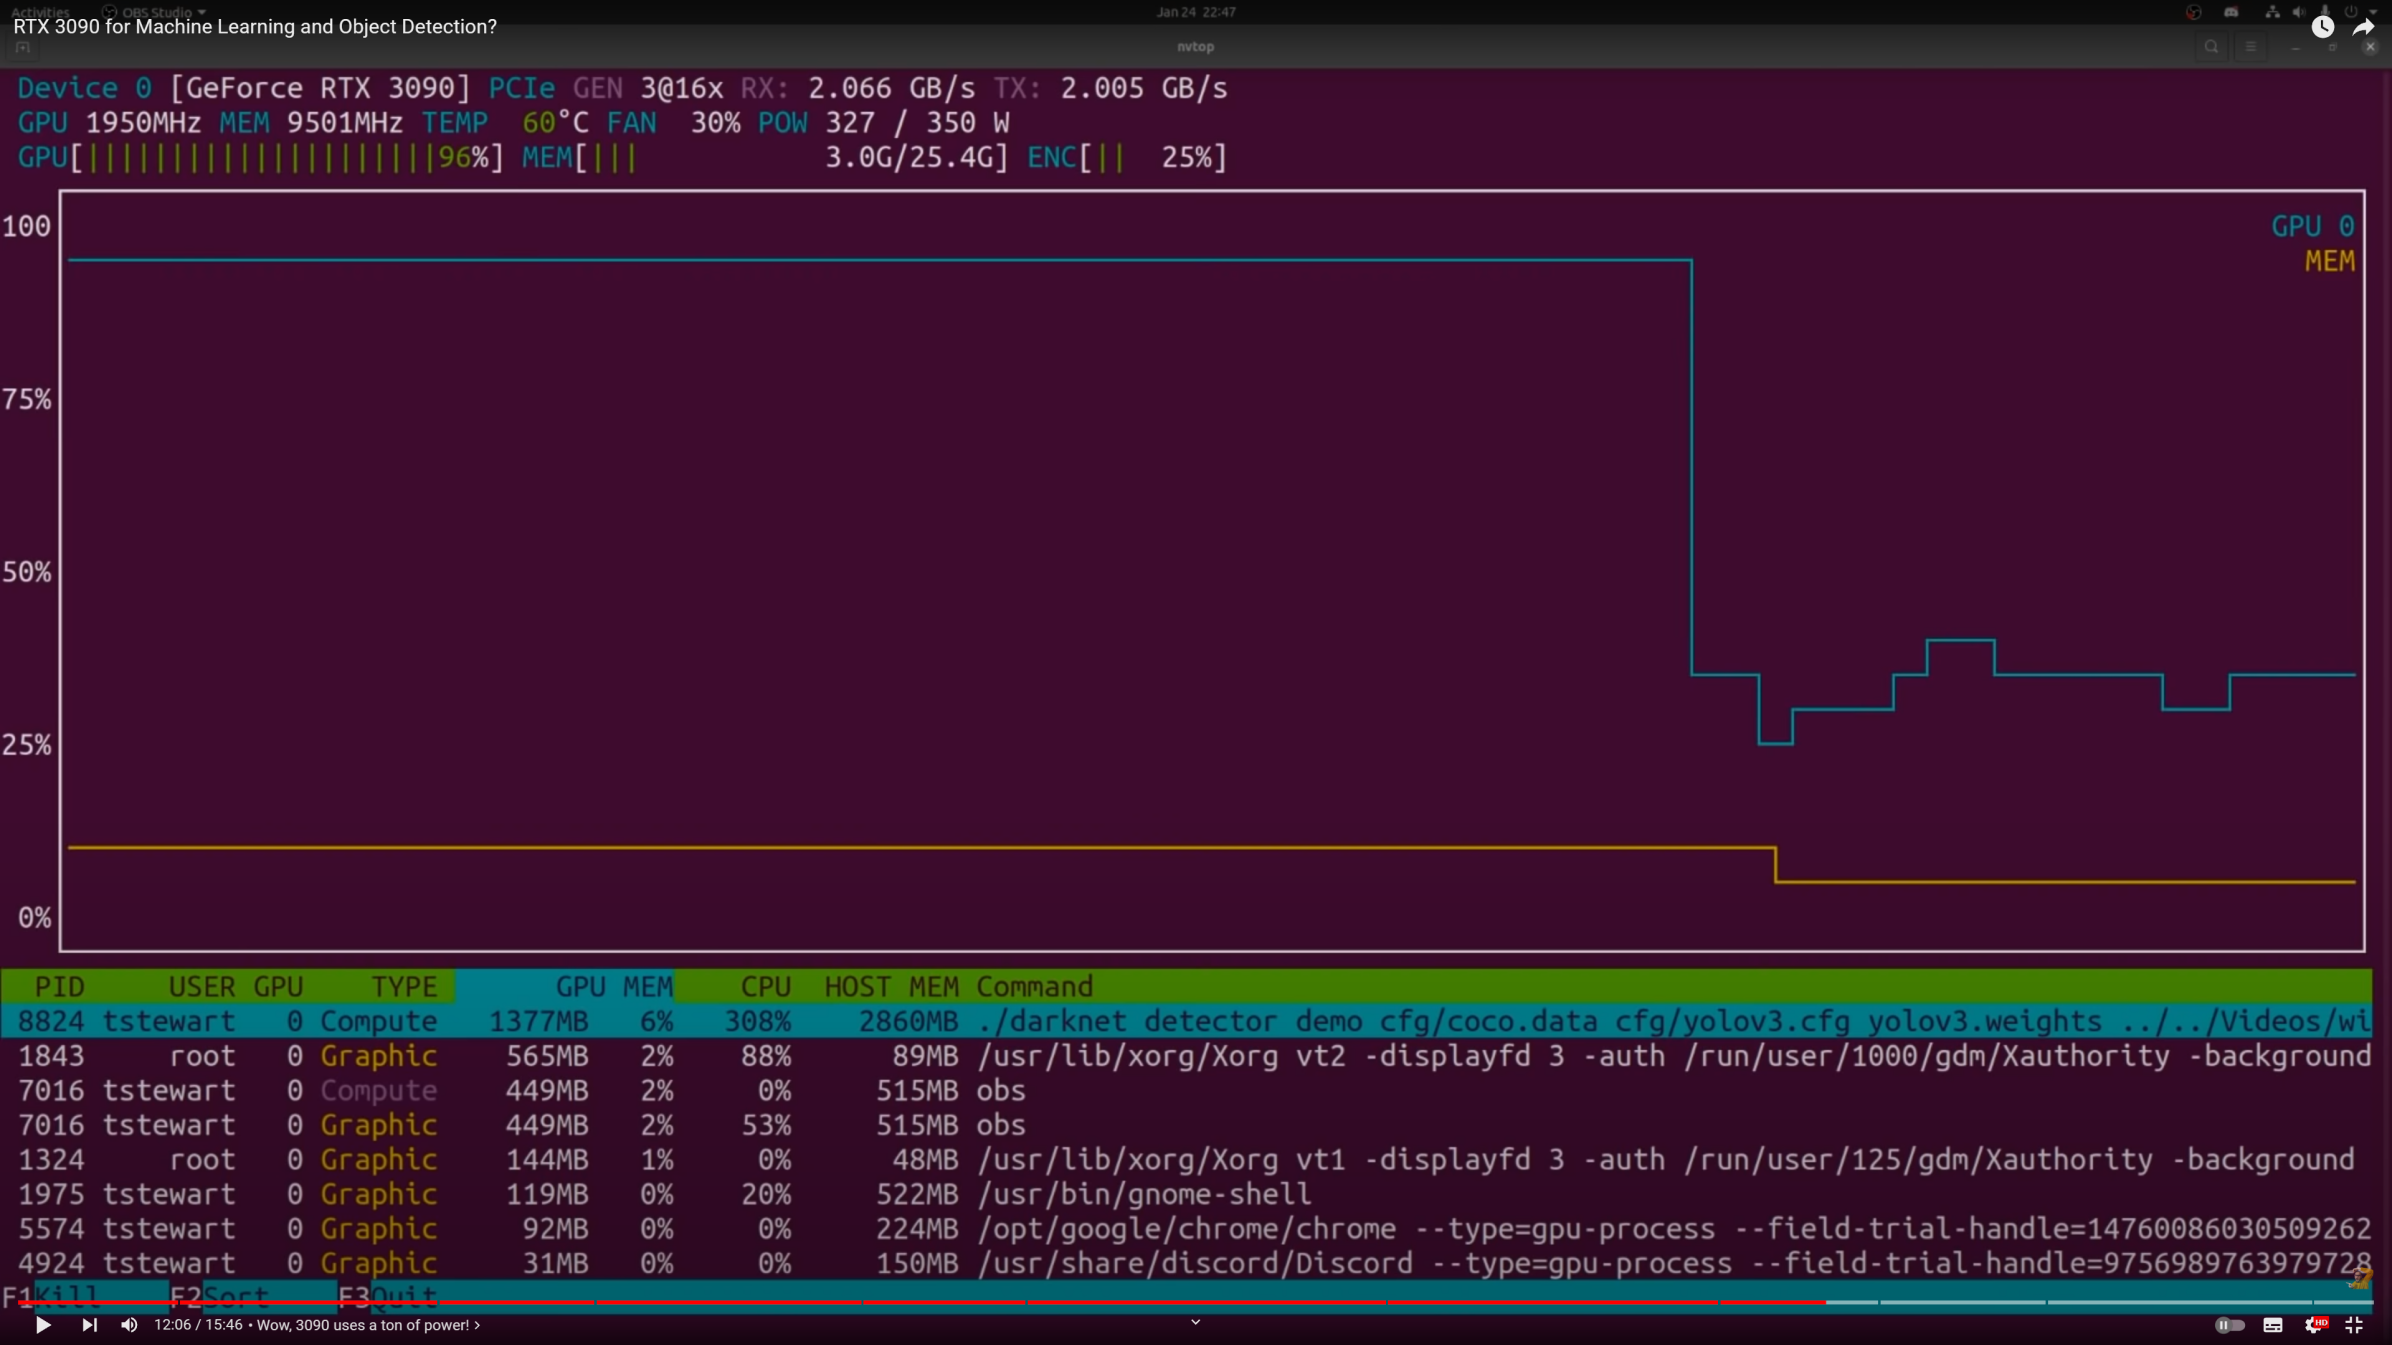
Task: Click the TEMP 60°C reading
Action: click(505, 123)
